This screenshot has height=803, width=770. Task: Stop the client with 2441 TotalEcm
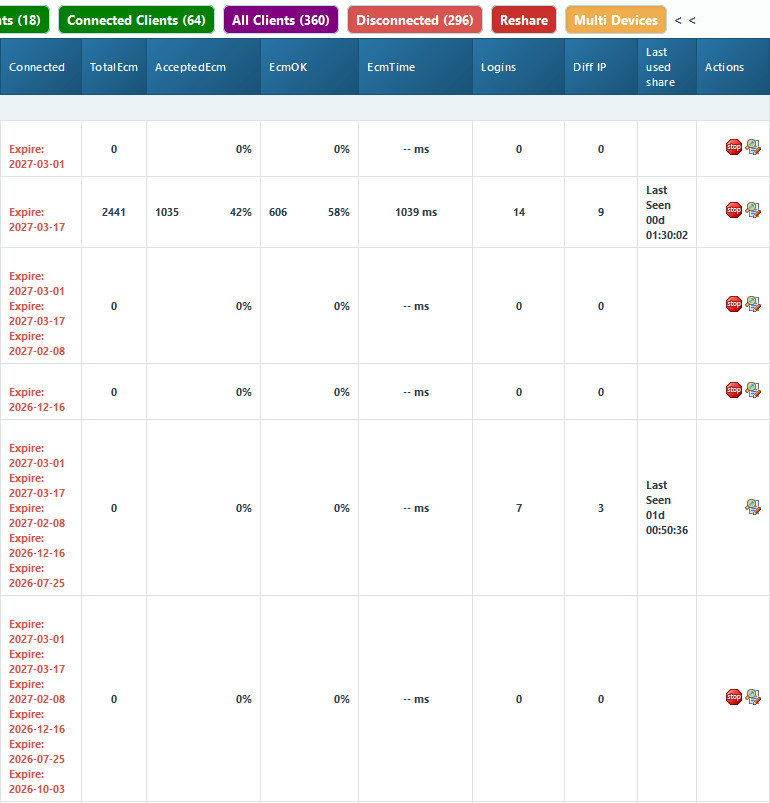click(734, 210)
